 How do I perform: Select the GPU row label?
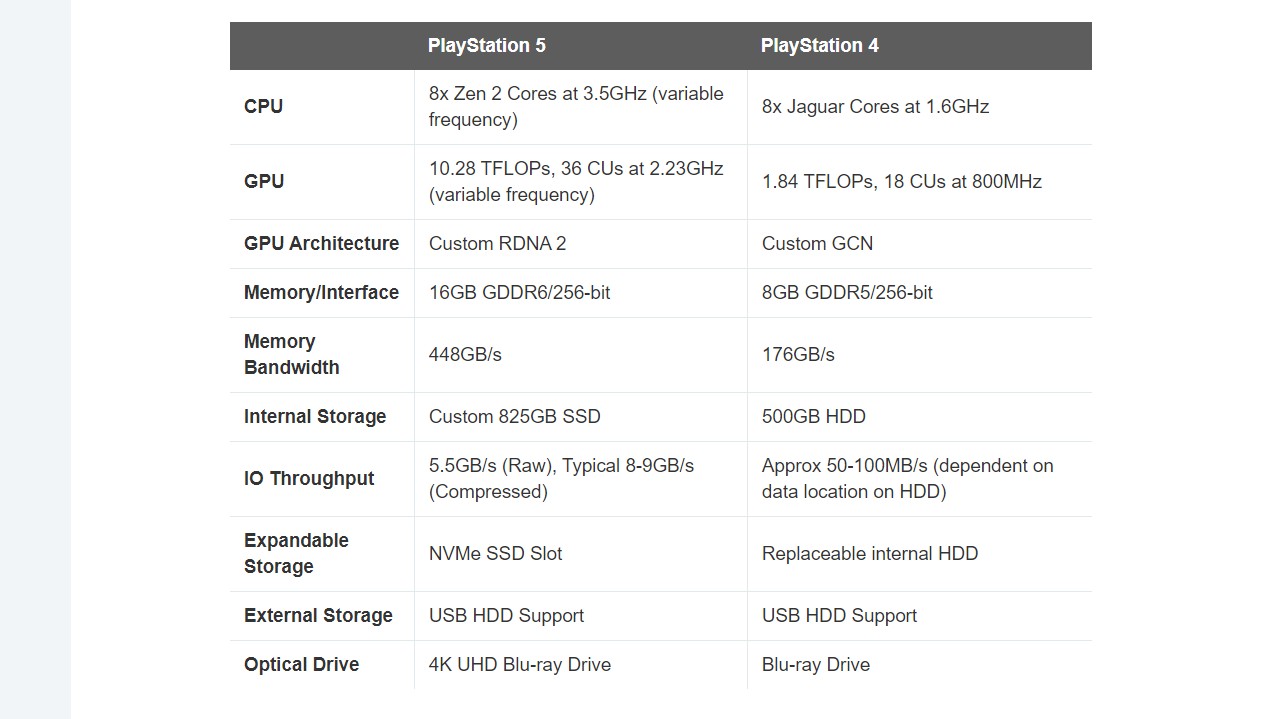click(x=264, y=181)
